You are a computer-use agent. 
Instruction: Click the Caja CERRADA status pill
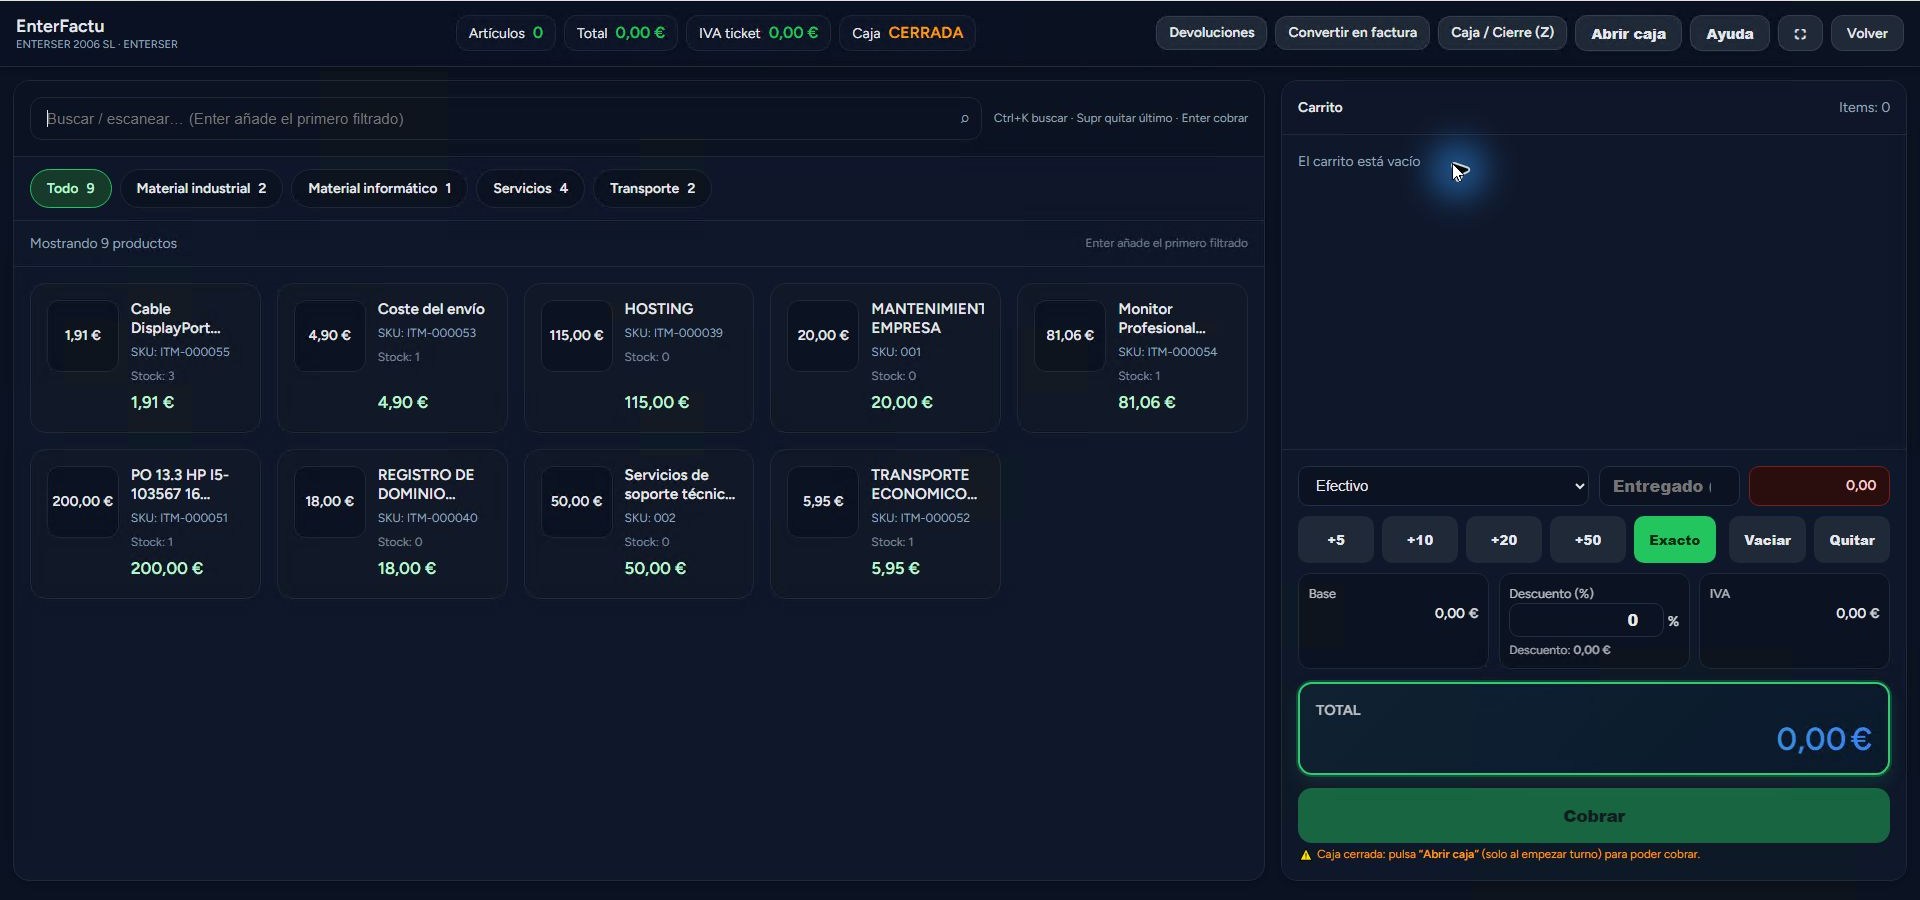click(907, 33)
